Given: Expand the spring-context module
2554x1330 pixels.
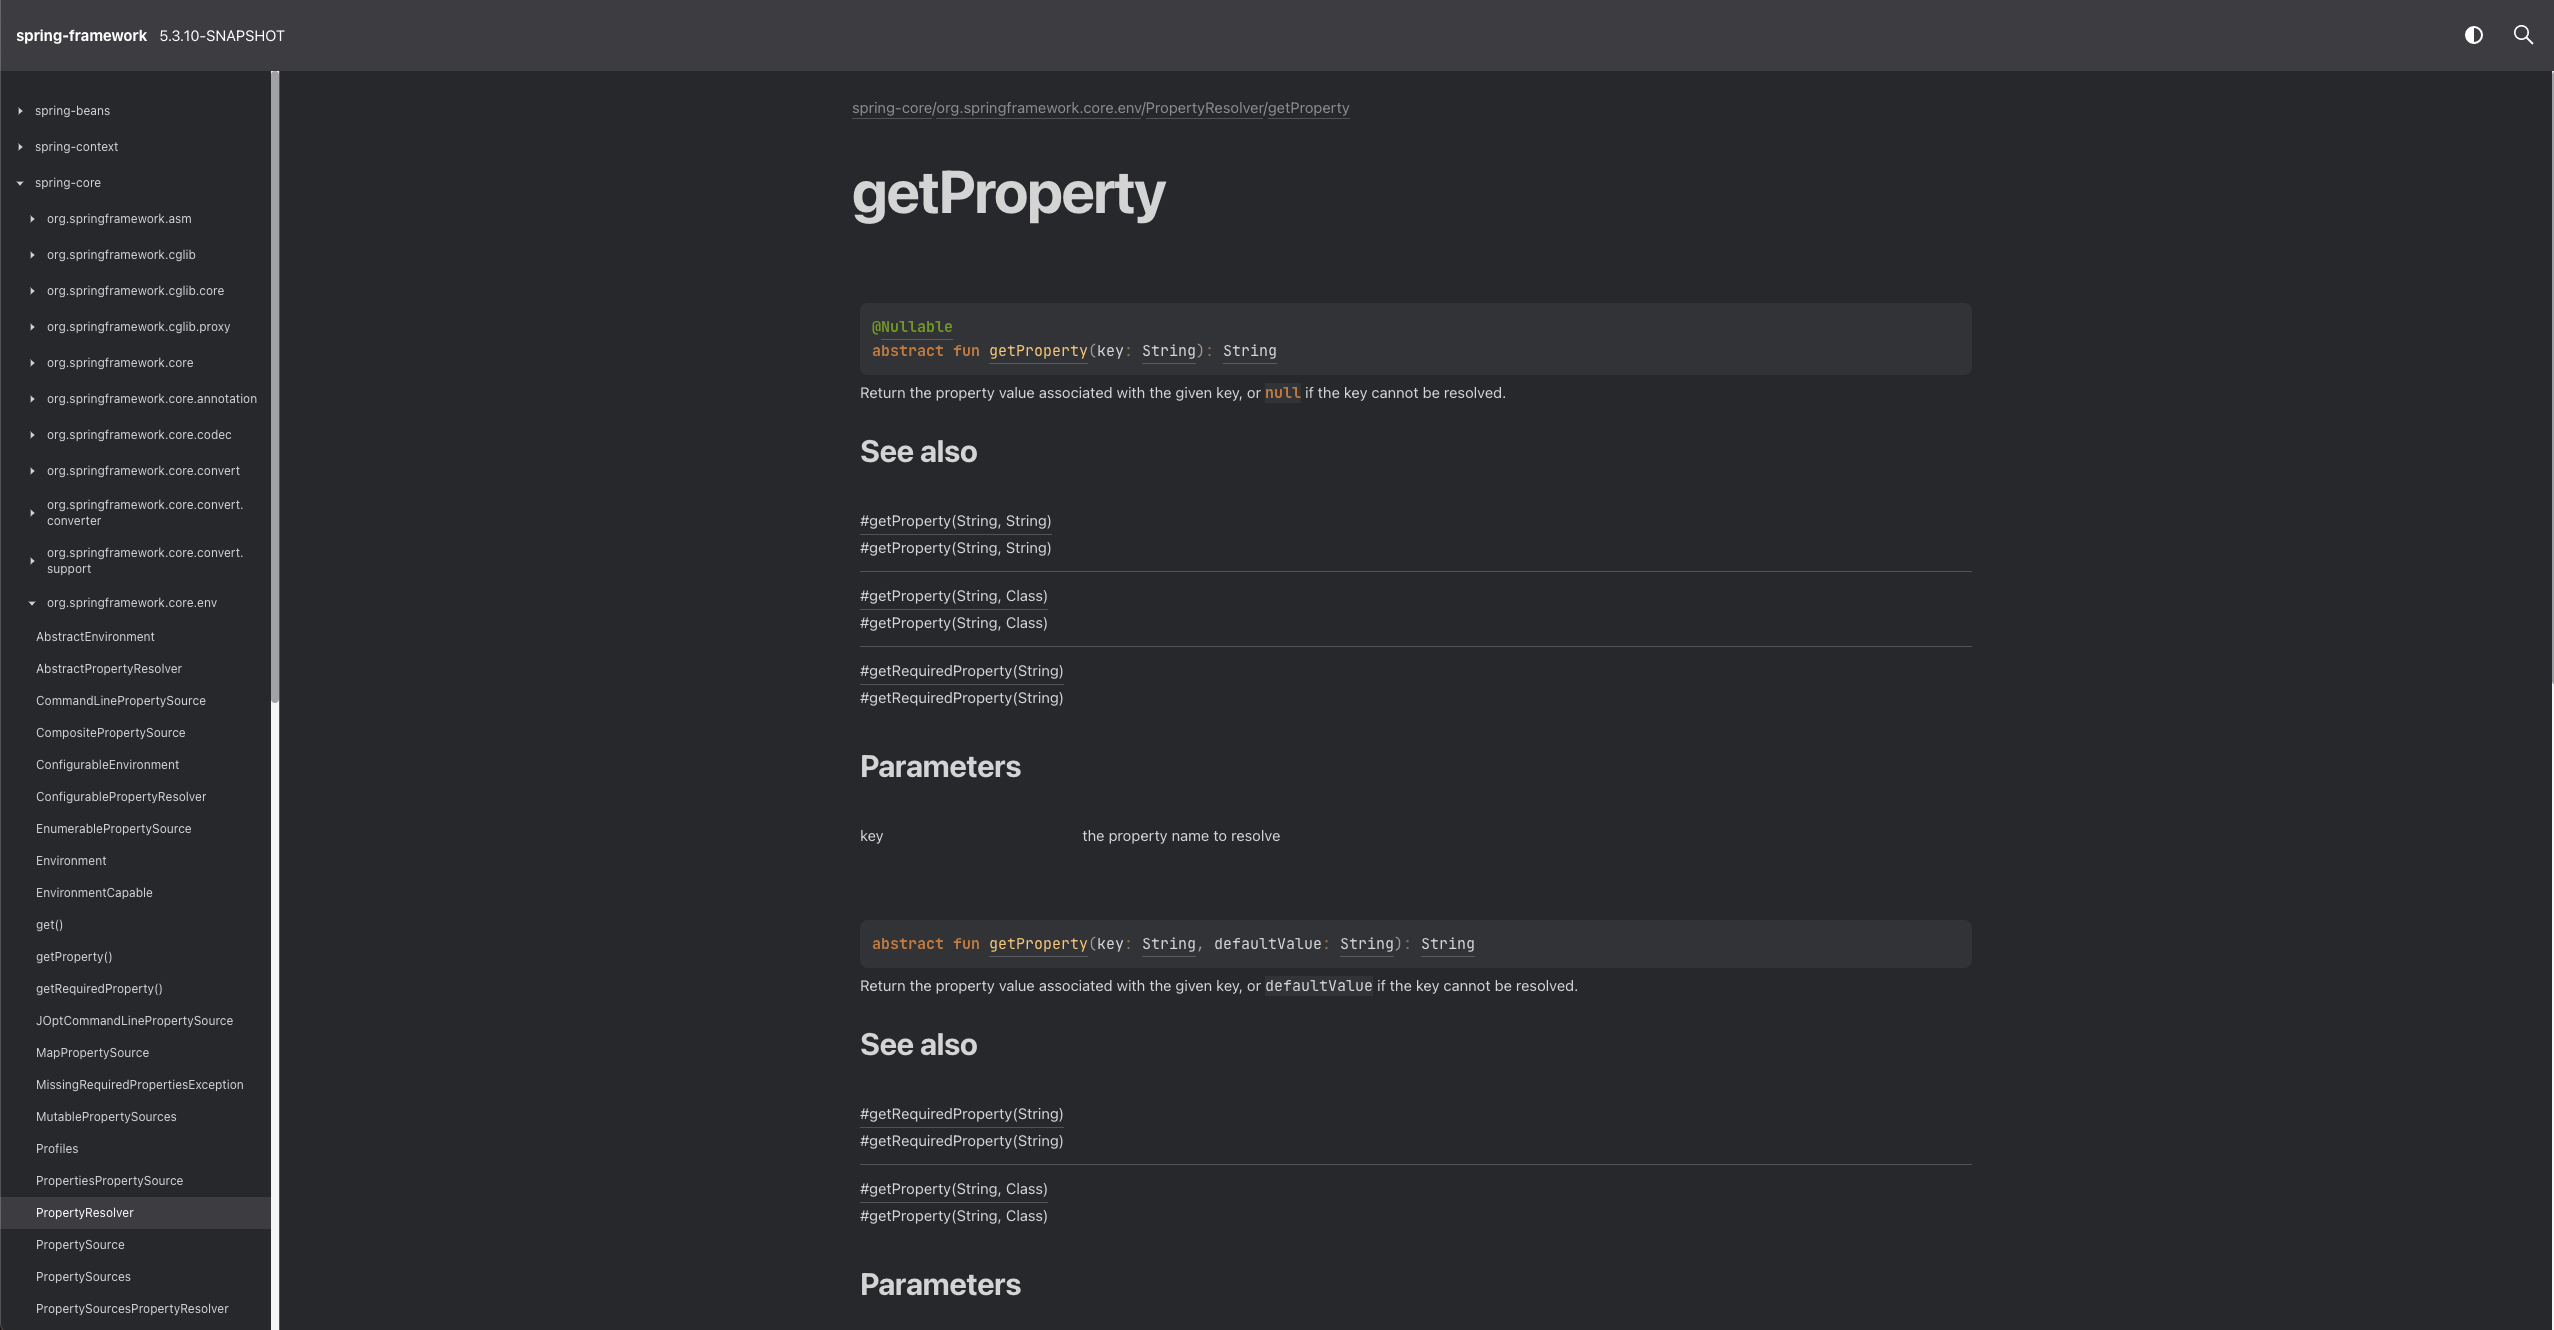Looking at the screenshot, I should [x=22, y=146].
